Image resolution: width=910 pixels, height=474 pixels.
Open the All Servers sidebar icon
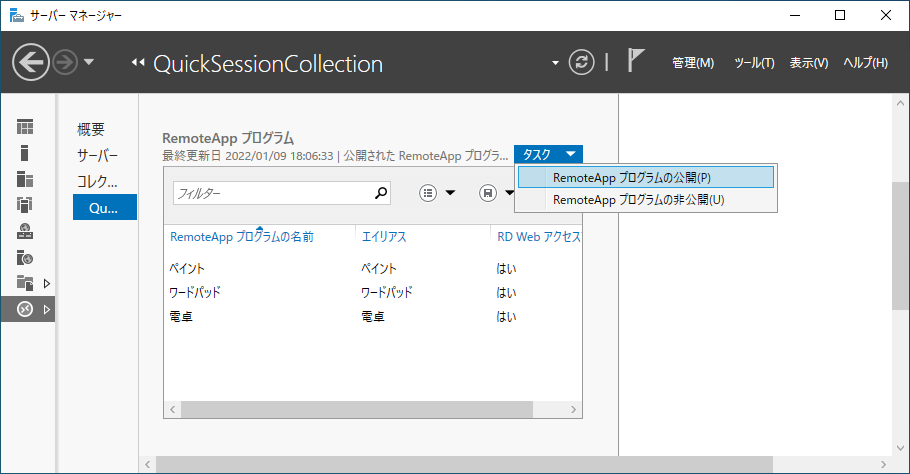(25, 179)
